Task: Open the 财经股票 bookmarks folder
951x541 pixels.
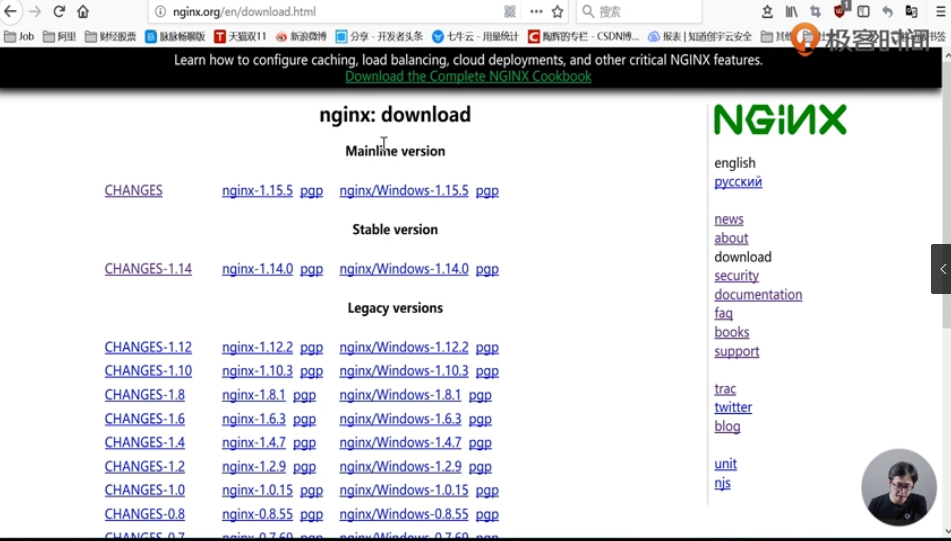Action: (x=110, y=36)
